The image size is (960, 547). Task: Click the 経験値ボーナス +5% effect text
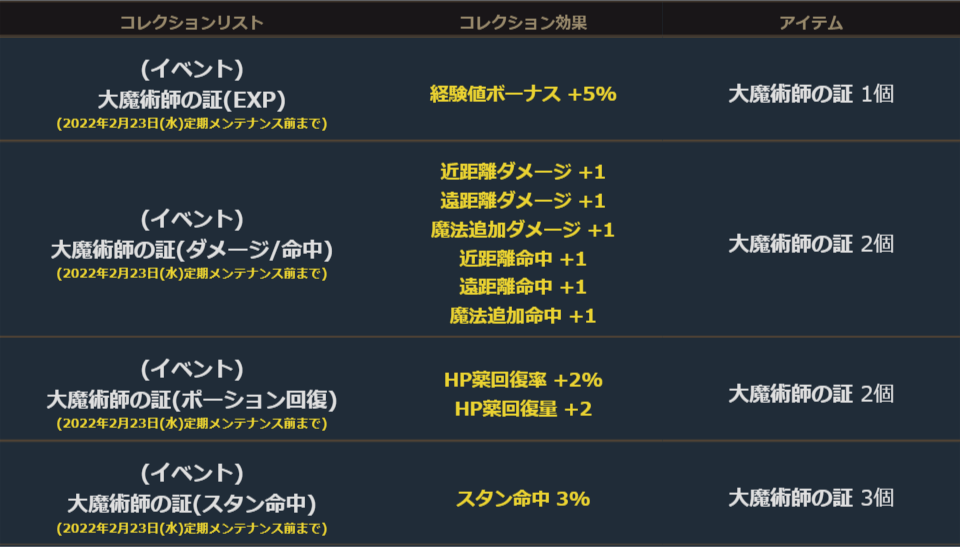point(523,94)
